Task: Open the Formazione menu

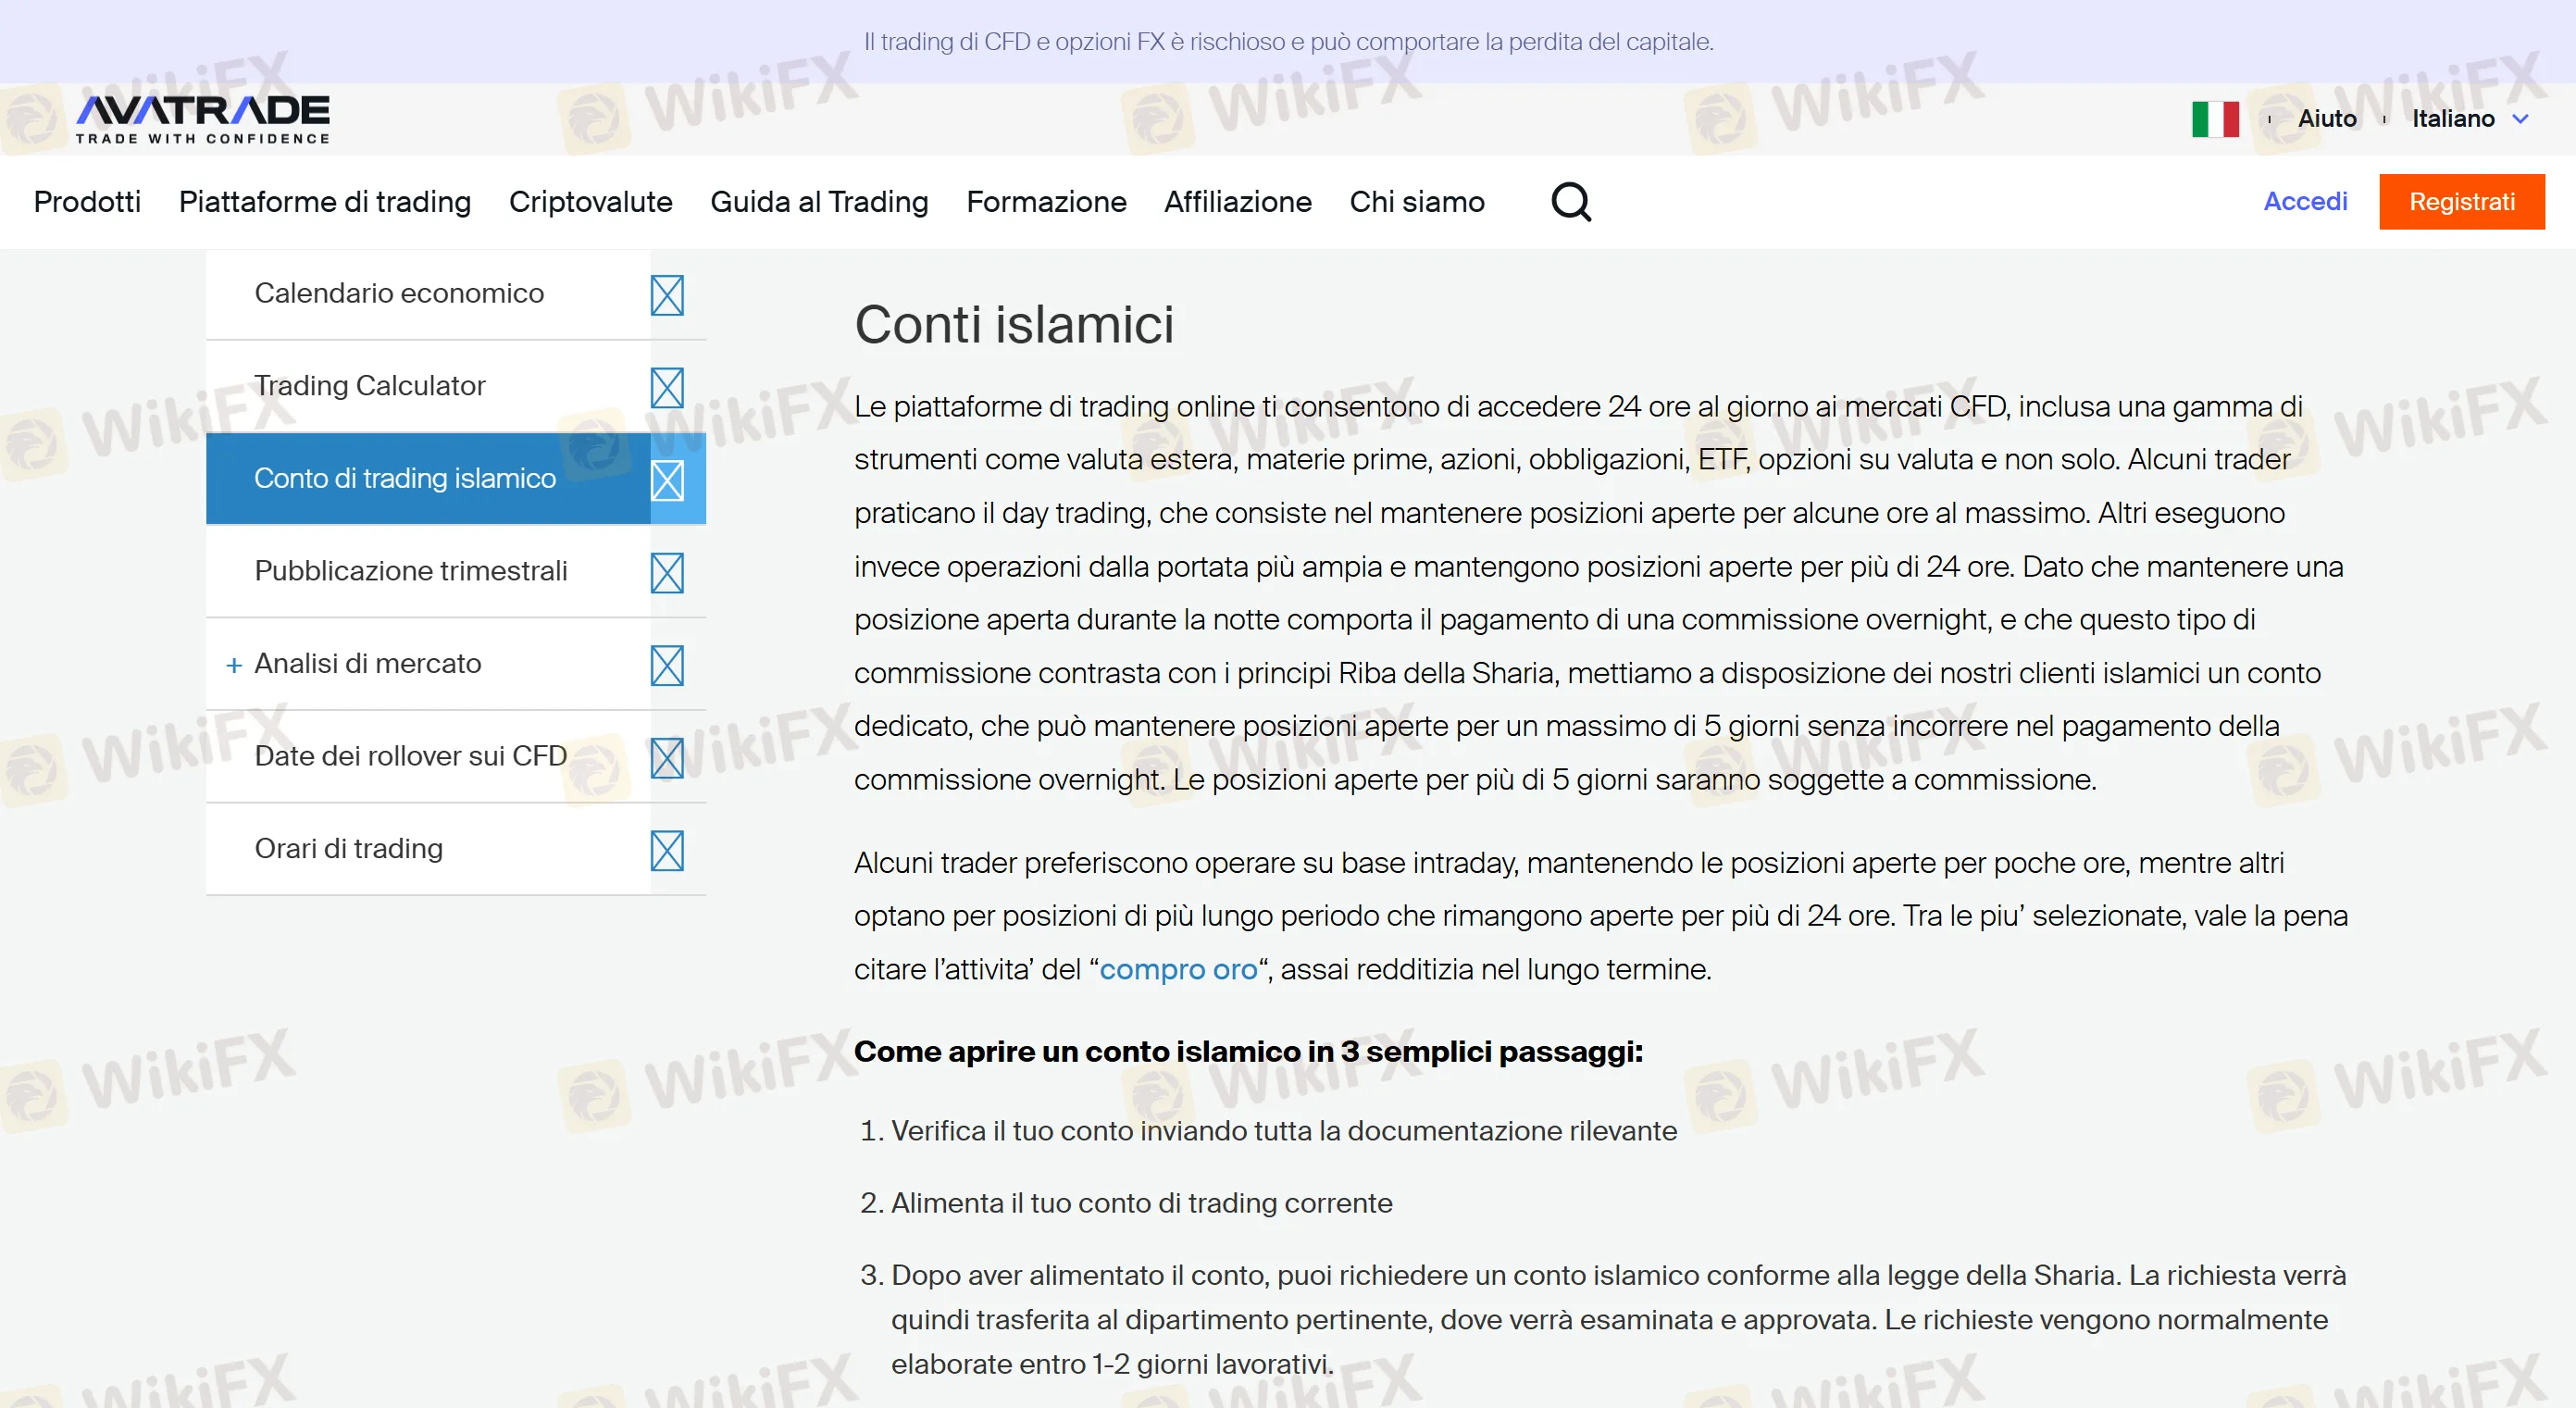Action: click(x=1045, y=202)
